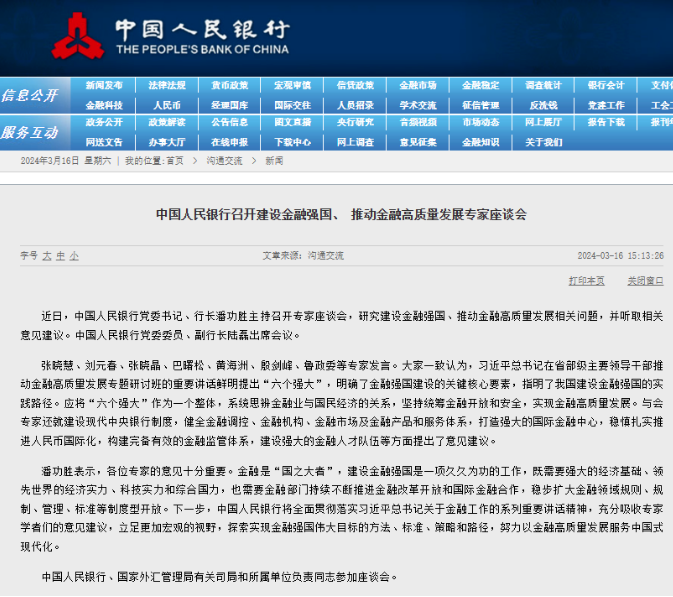673x597 pixels.
Task: Set font size to medium (中)
Action: (60, 256)
